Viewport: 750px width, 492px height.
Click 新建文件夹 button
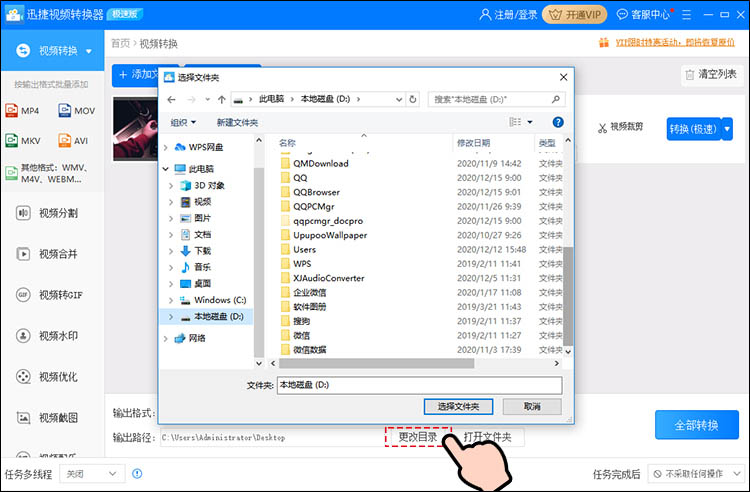(x=237, y=122)
